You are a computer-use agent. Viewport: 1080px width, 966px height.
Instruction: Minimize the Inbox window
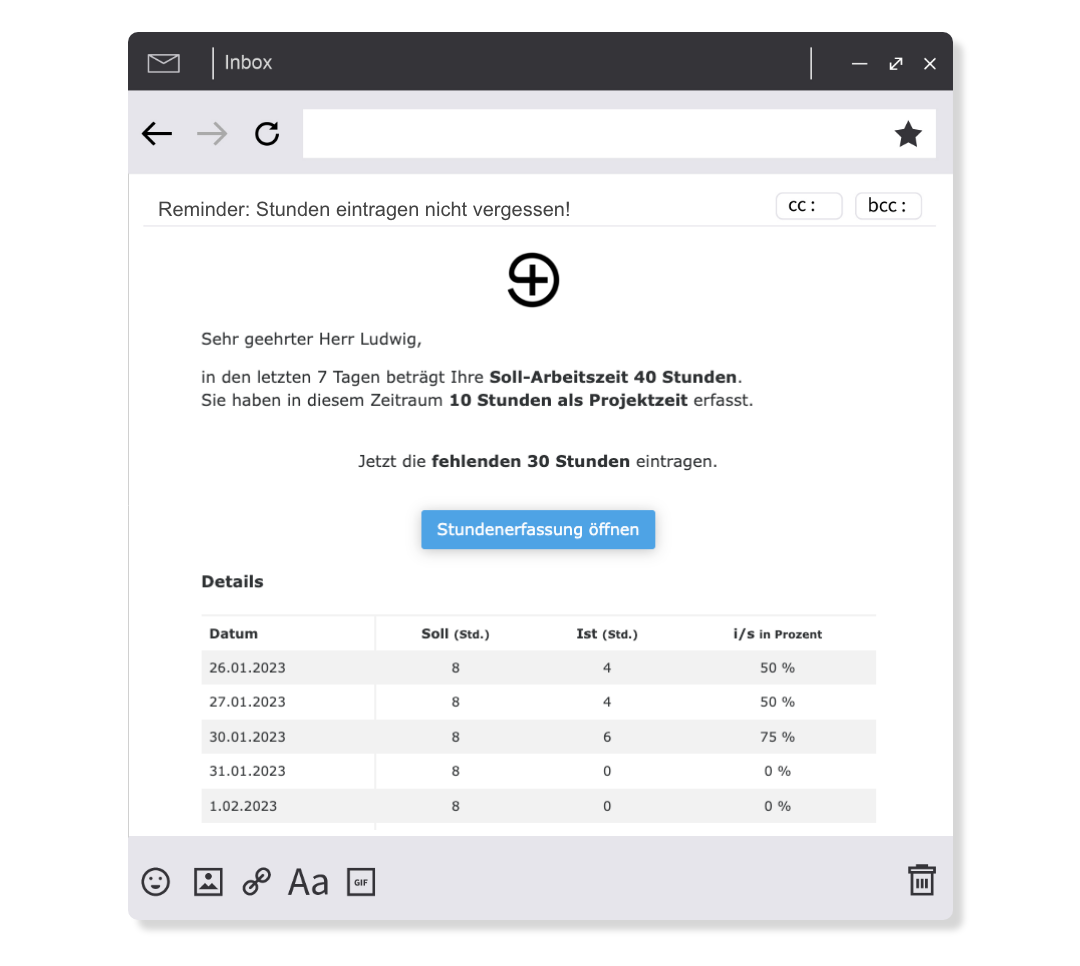click(859, 63)
